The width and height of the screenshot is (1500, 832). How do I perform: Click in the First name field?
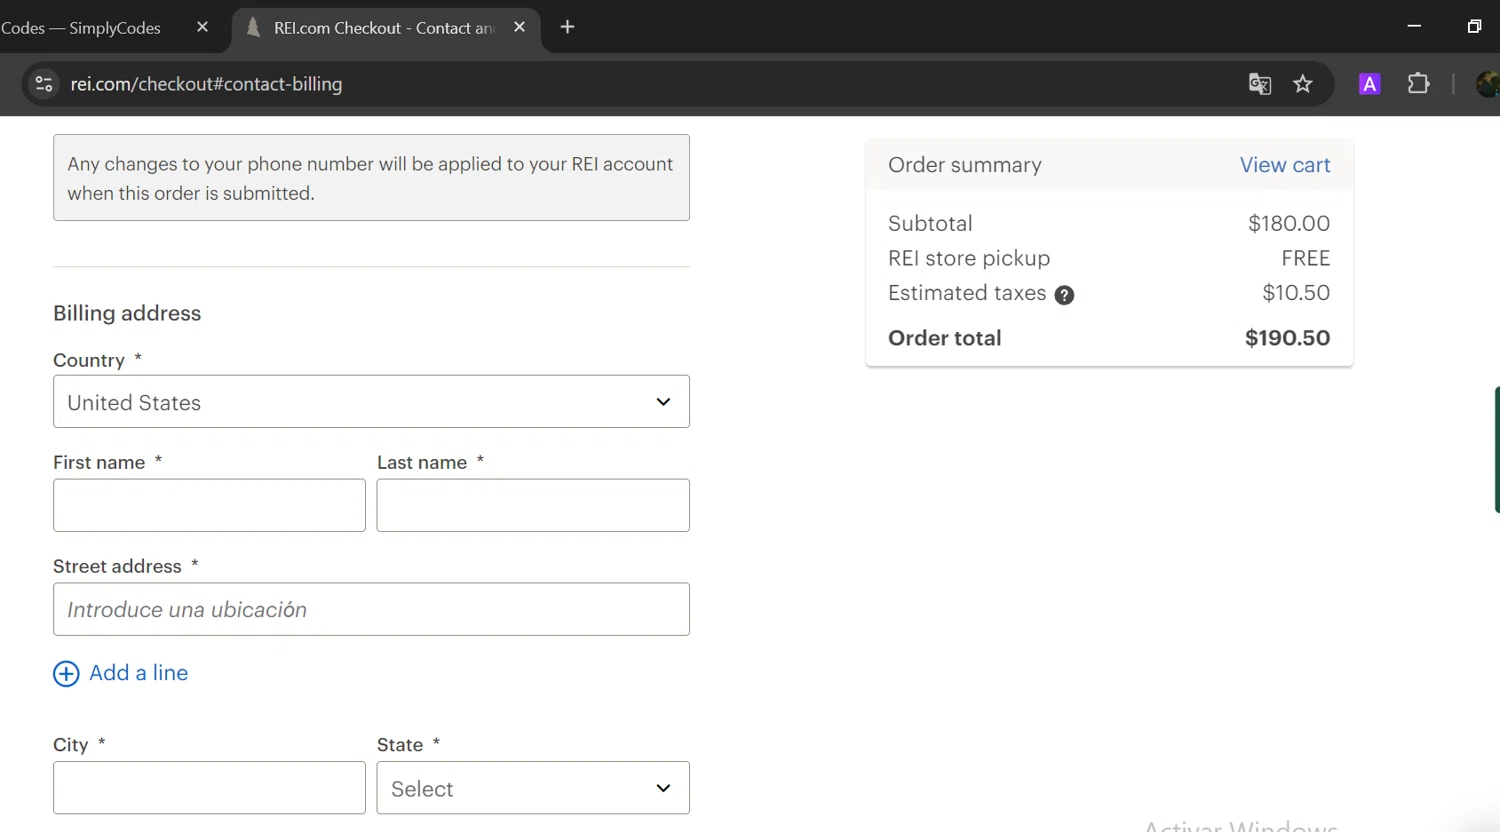(x=209, y=505)
